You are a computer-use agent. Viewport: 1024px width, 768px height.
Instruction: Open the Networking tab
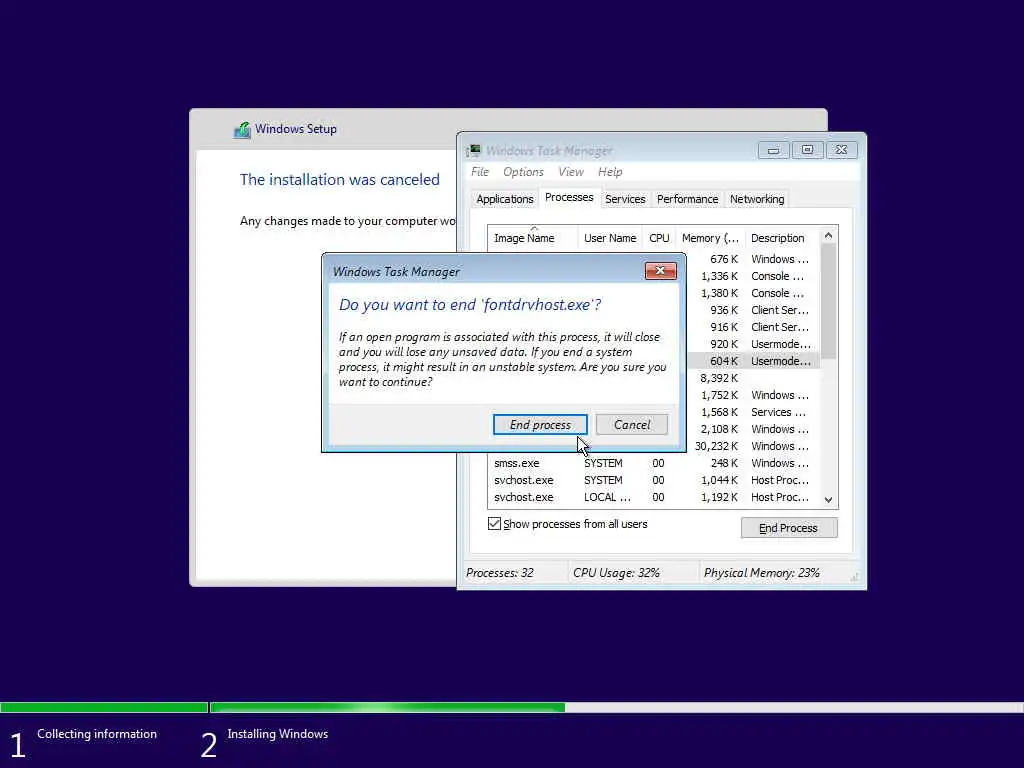[757, 199]
